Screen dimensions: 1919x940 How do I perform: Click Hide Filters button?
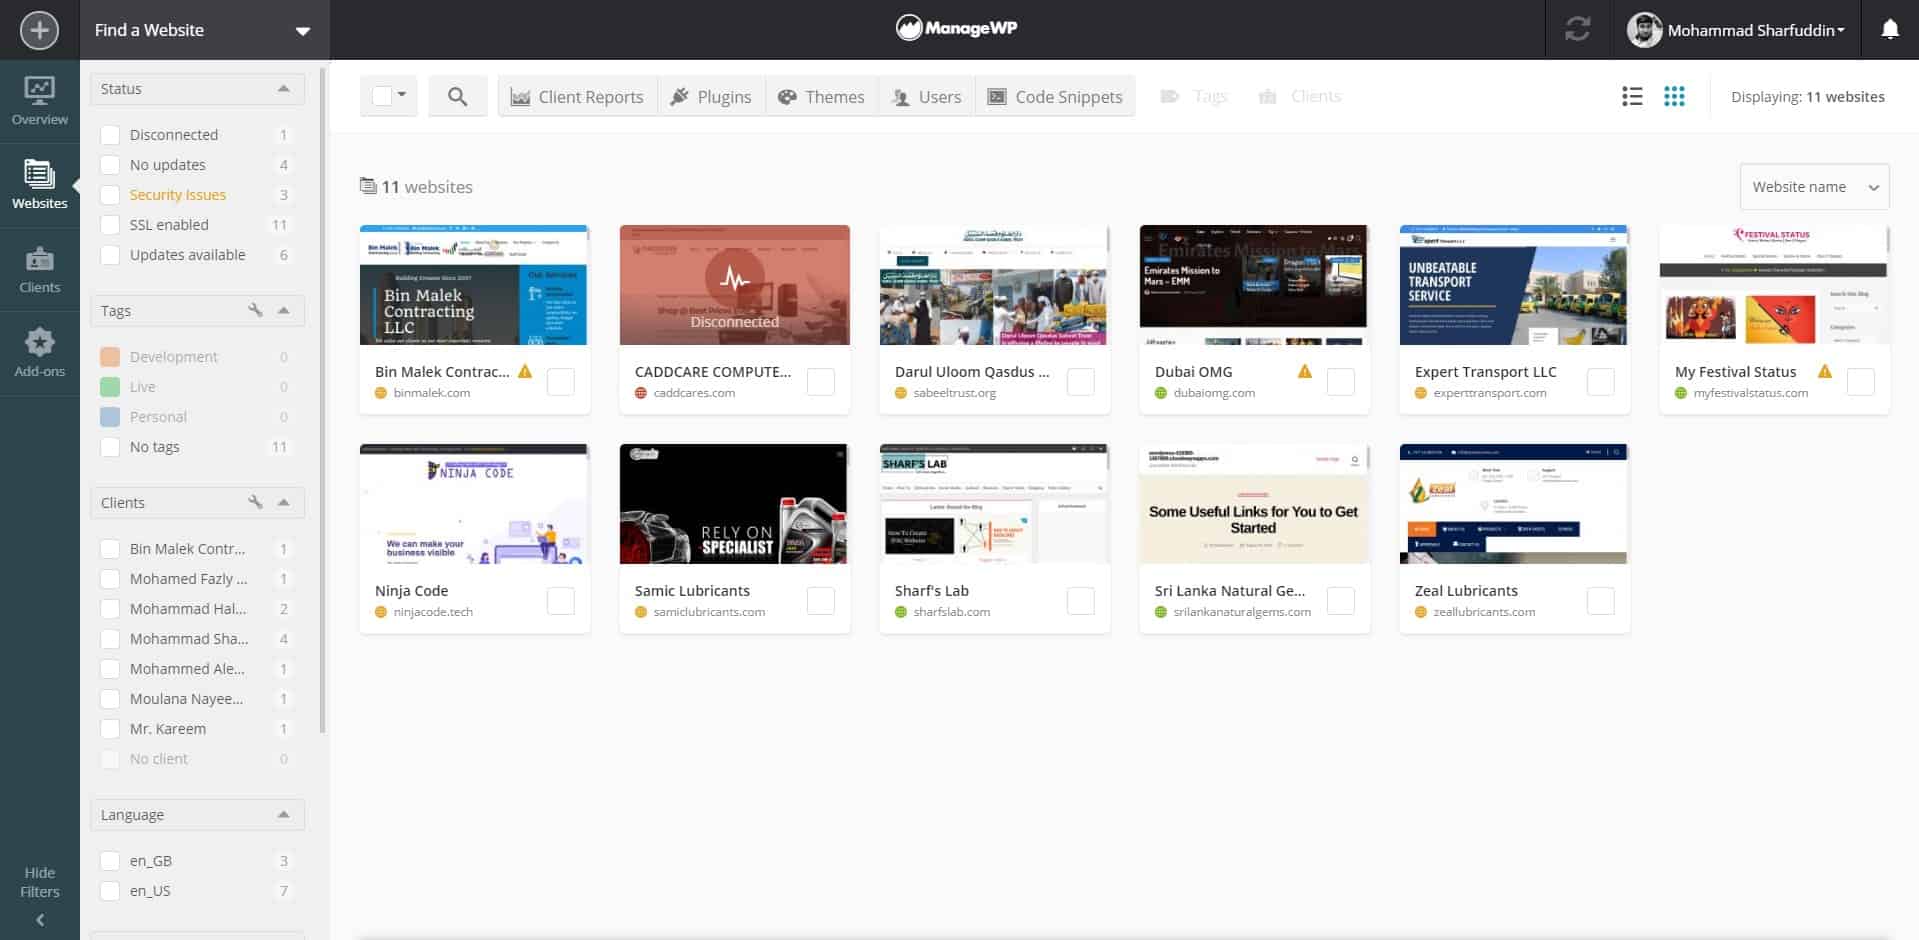[40, 882]
